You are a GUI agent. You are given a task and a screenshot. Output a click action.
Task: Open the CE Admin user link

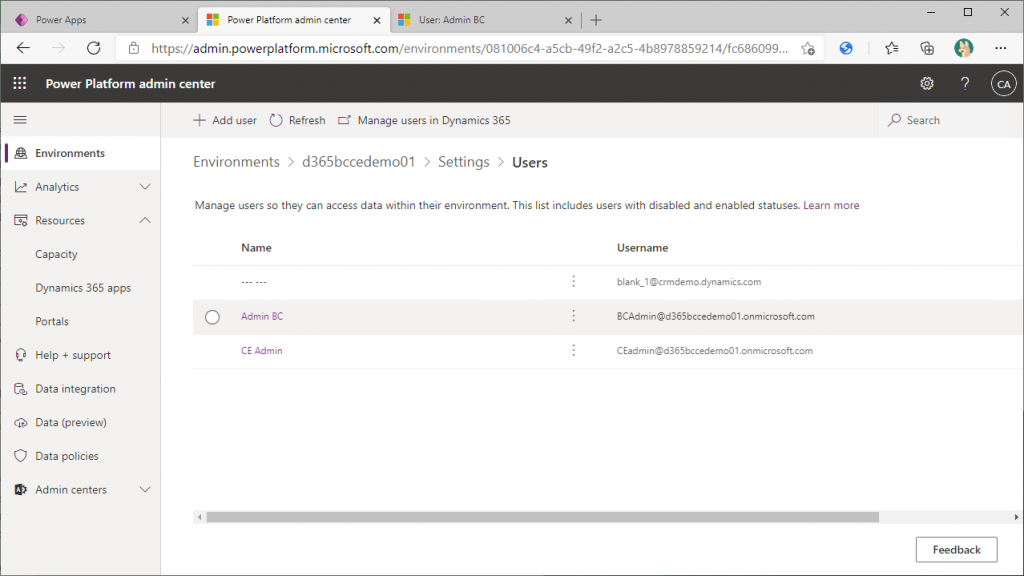click(261, 351)
